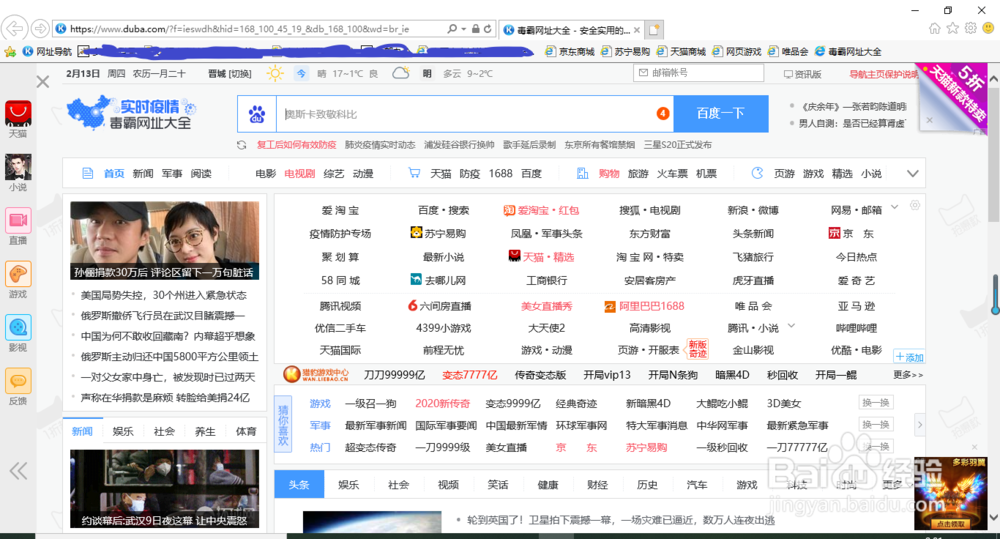The width and height of the screenshot is (1000, 539).
Task: Click the 资讯版 link at the top
Action: click(x=802, y=74)
